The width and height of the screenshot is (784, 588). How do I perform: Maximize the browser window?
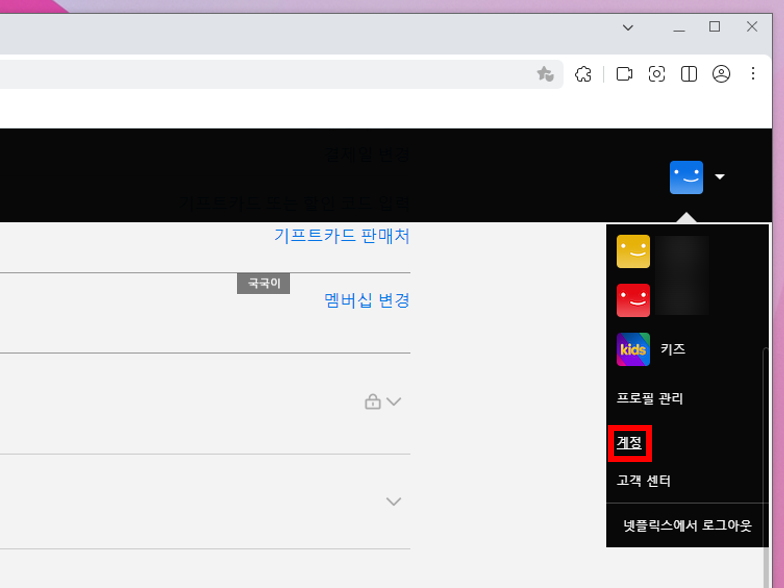(714, 26)
